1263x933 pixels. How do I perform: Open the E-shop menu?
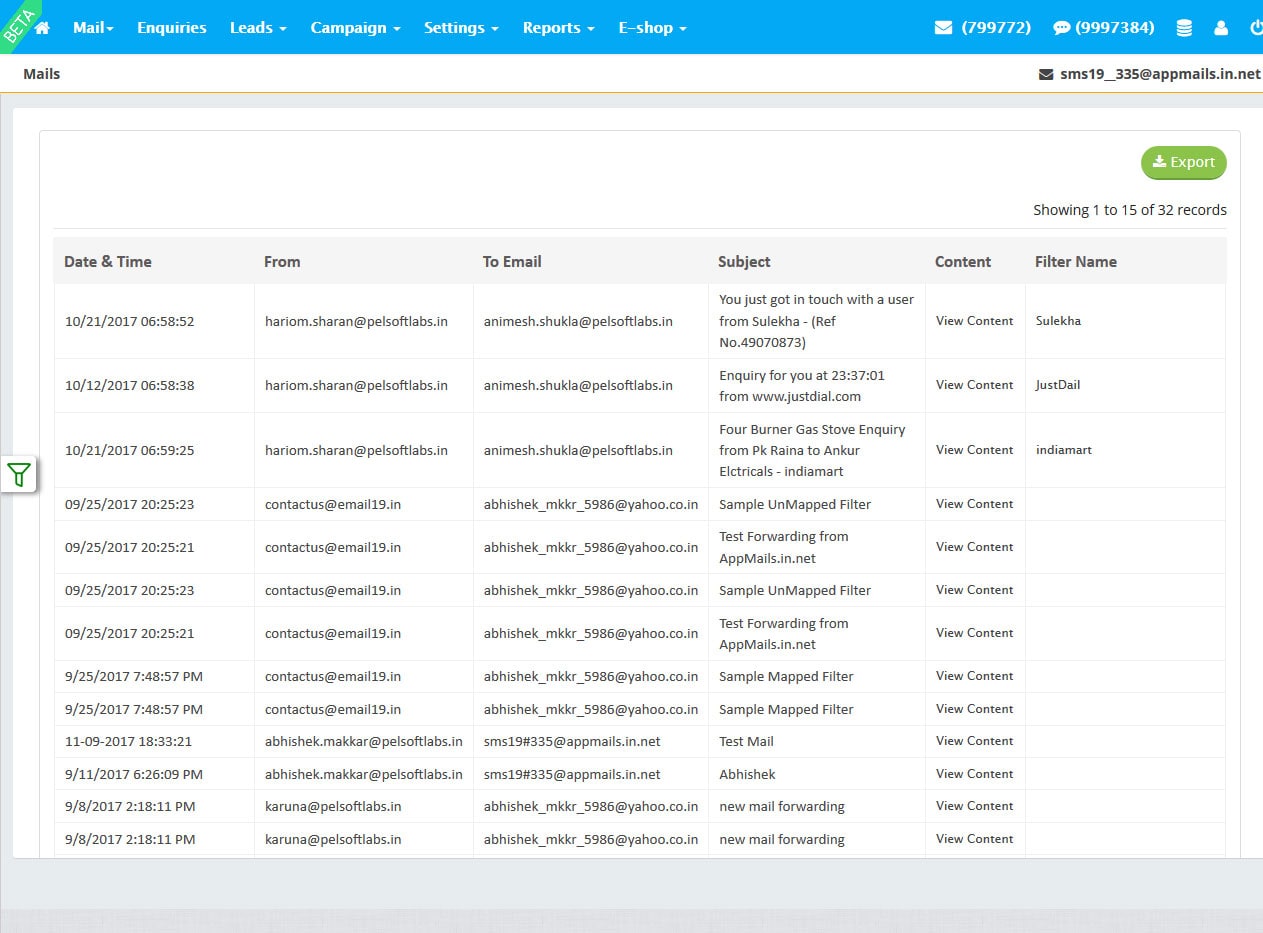652,28
